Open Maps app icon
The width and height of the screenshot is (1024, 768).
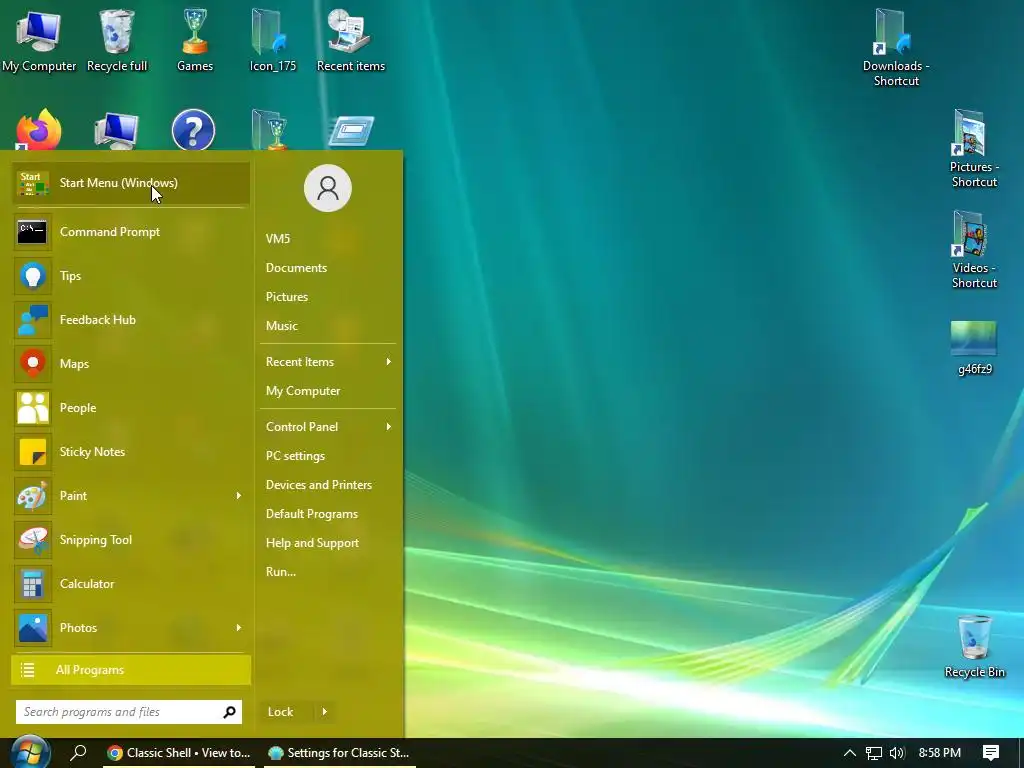point(33,364)
